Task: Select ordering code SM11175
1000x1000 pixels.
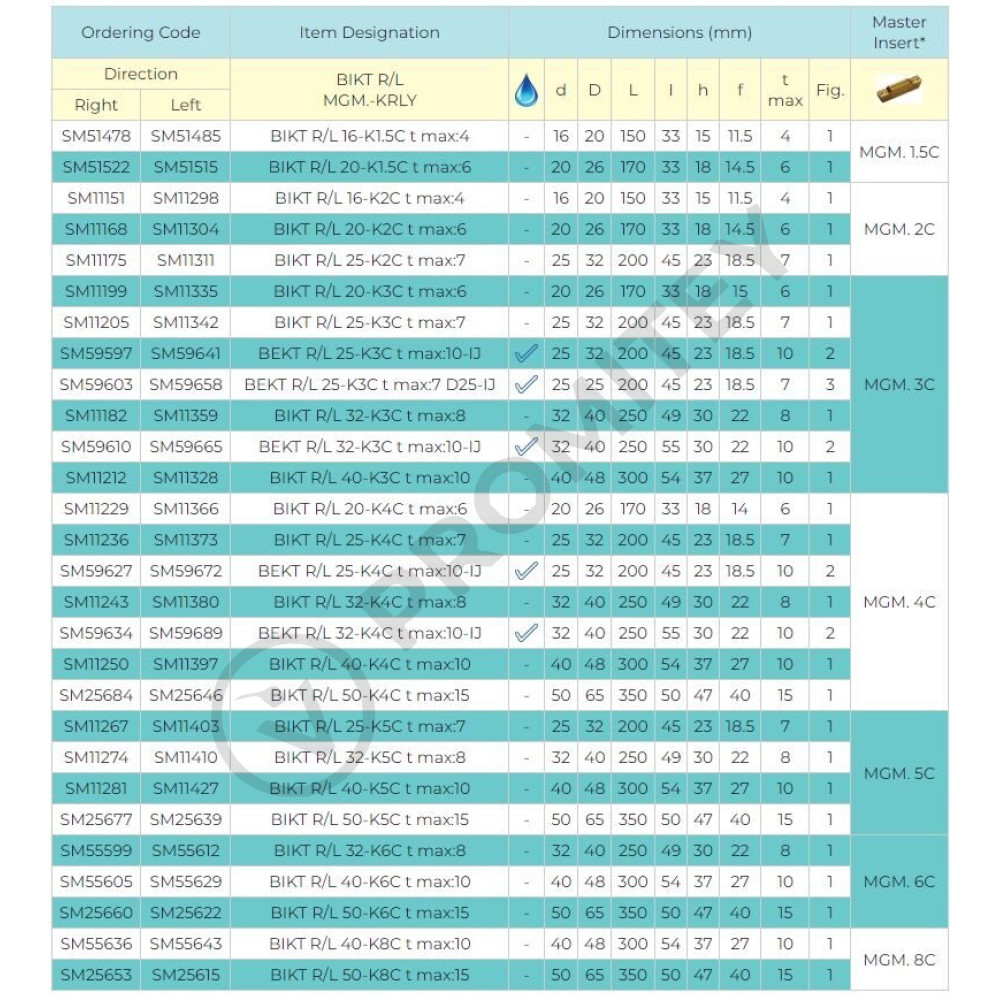Action: [96, 260]
